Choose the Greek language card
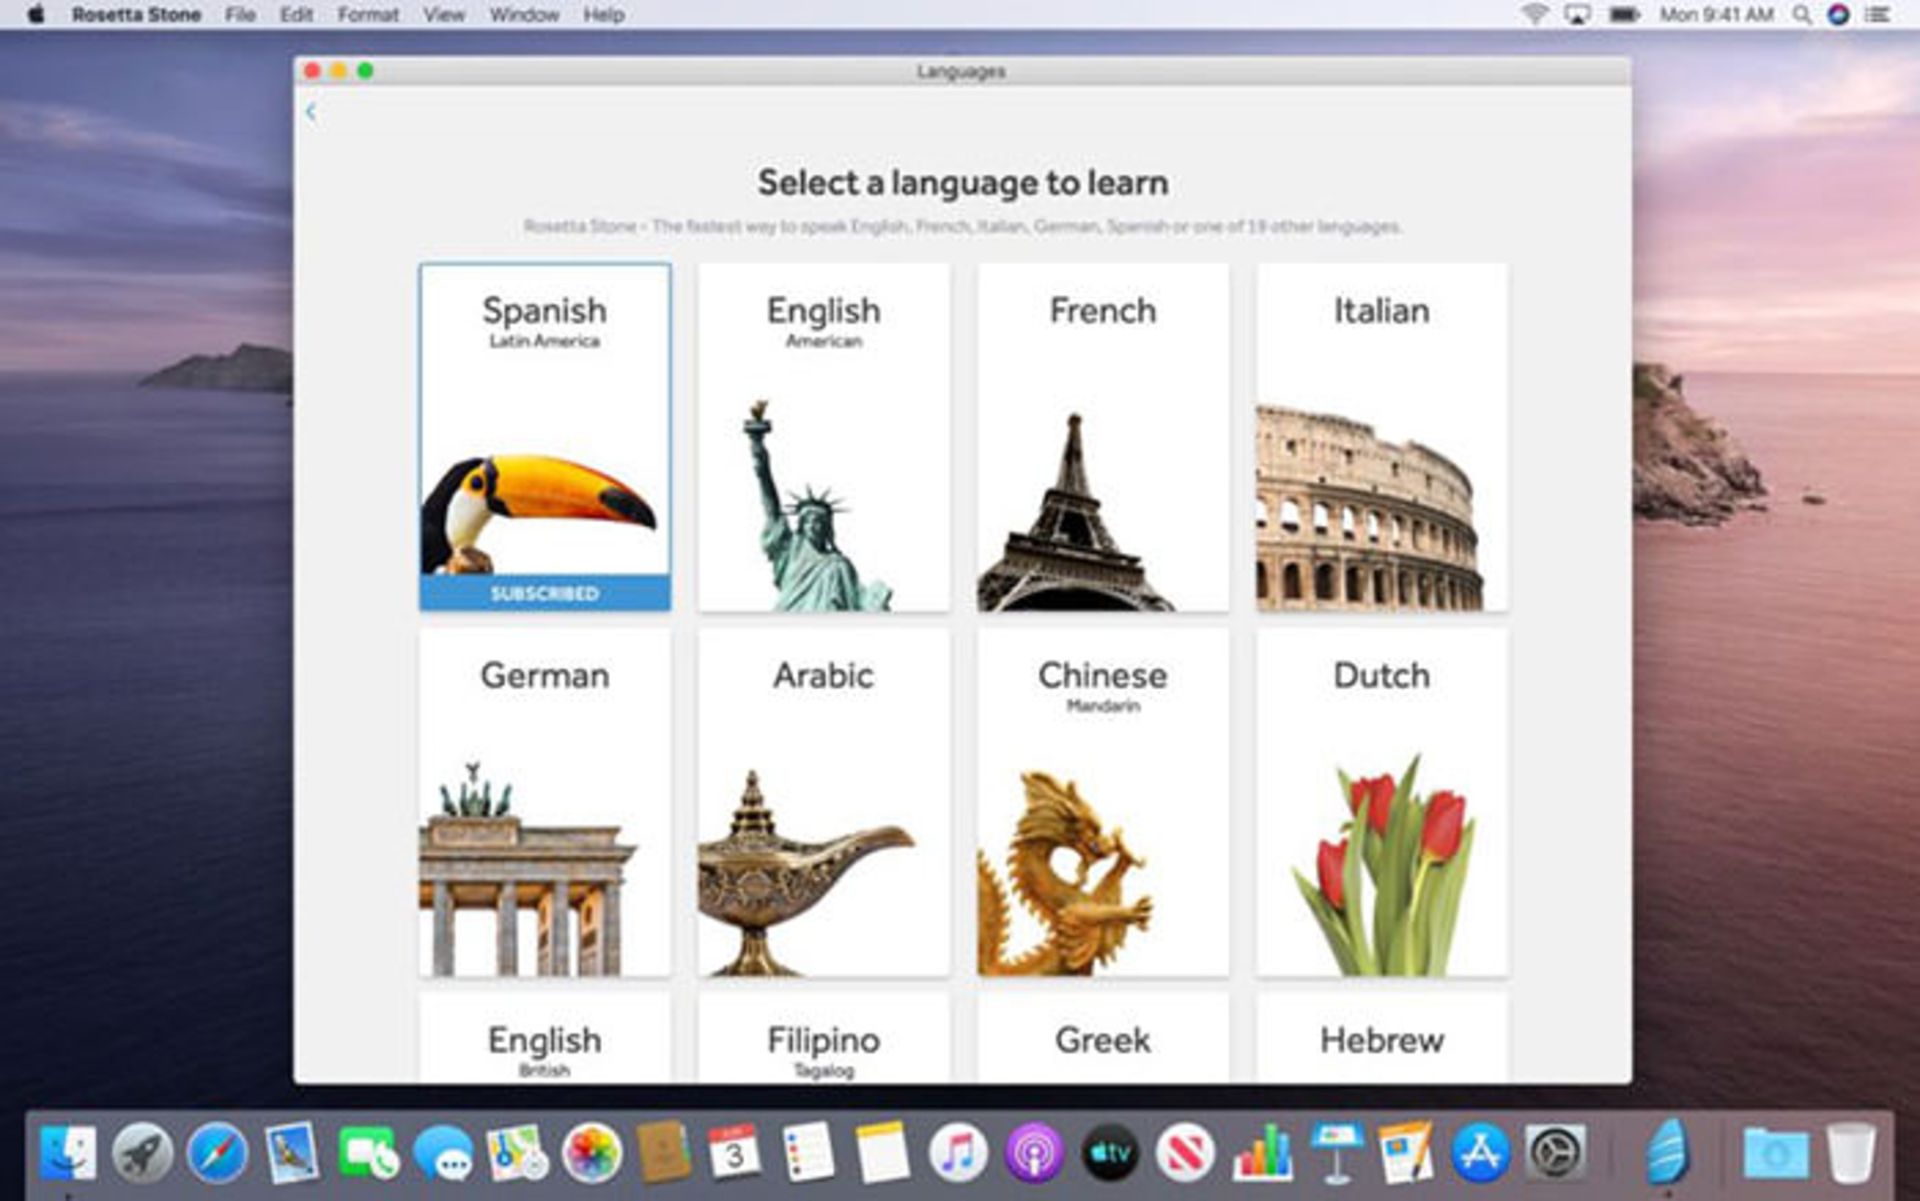The height and width of the screenshot is (1201, 1920). [1102, 1038]
